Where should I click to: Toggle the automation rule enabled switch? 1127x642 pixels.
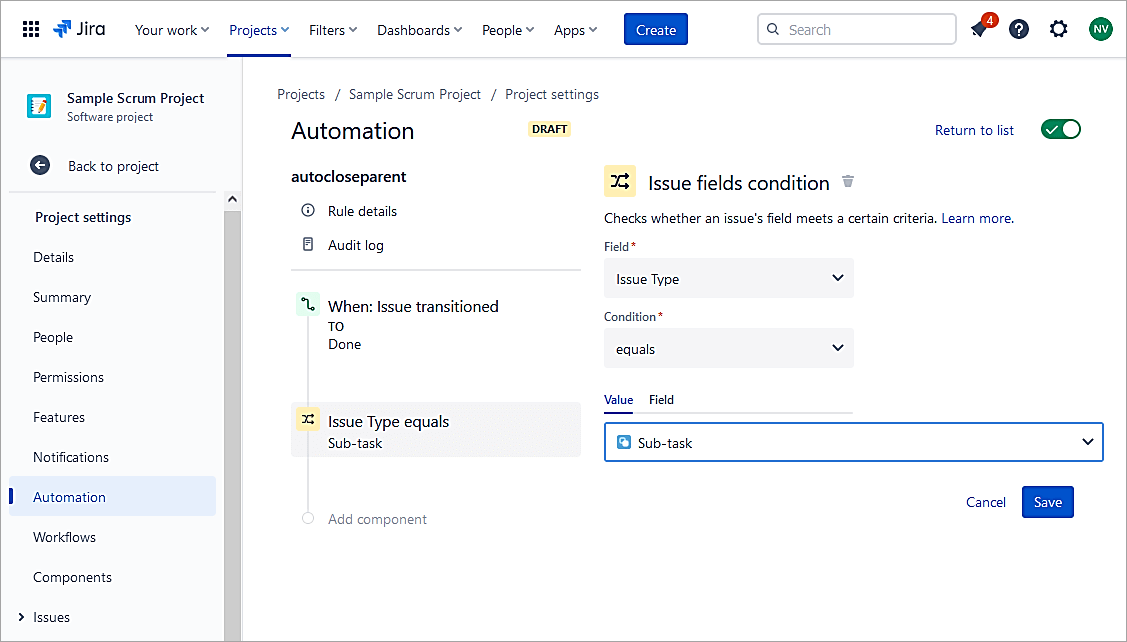click(1060, 130)
